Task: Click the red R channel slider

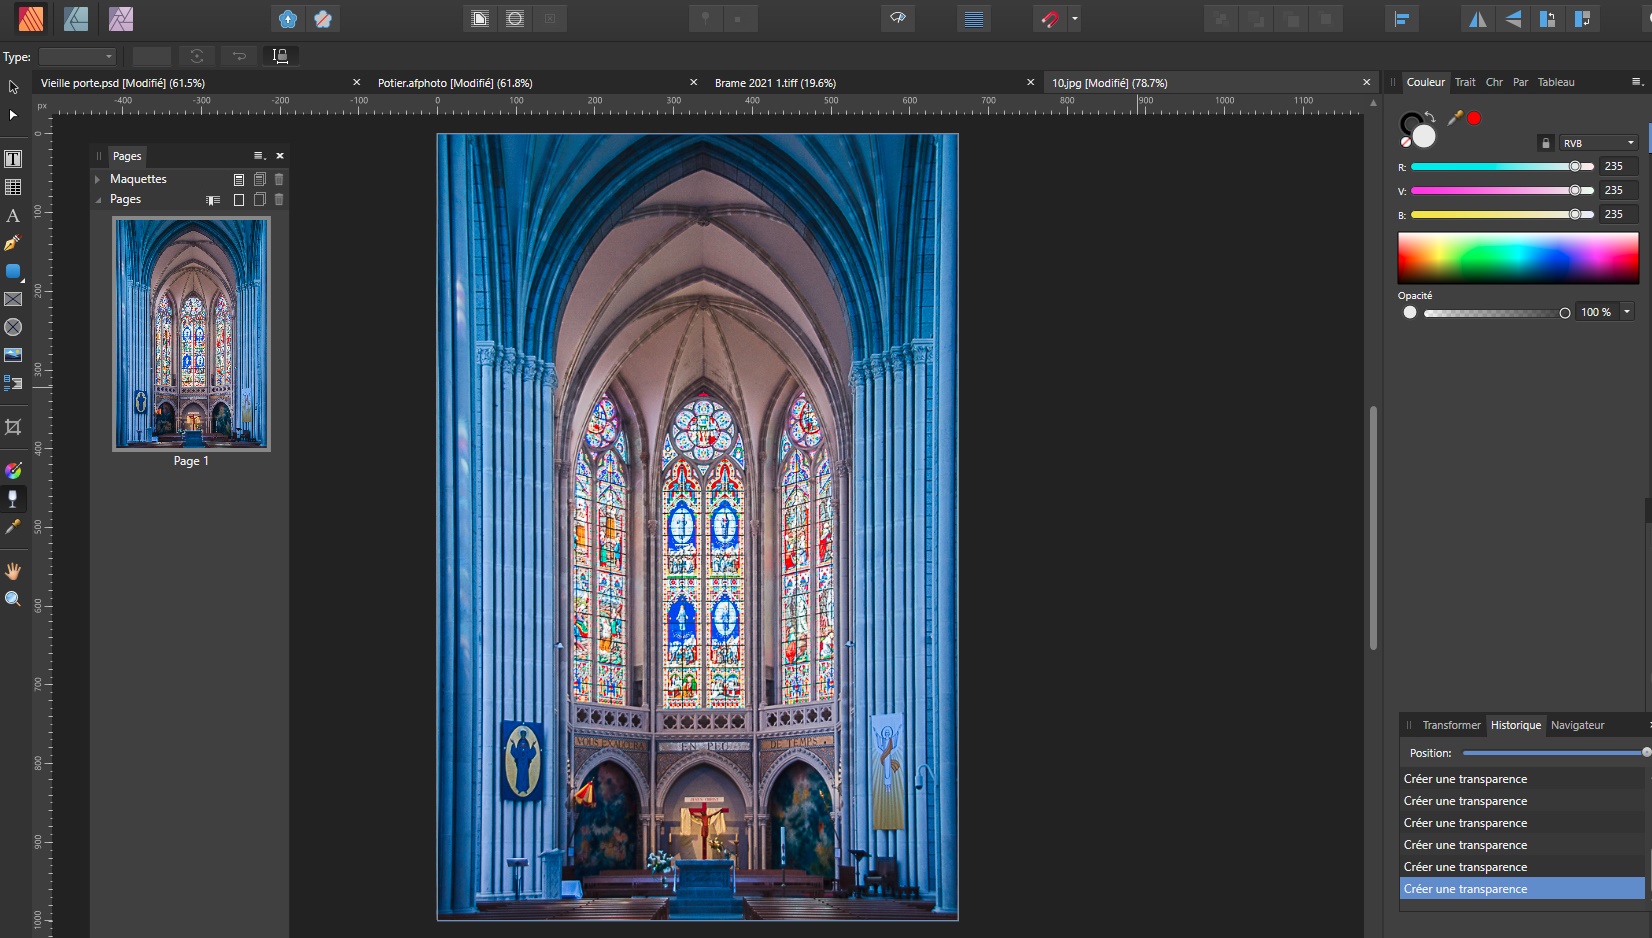Action: click(1501, 167)
